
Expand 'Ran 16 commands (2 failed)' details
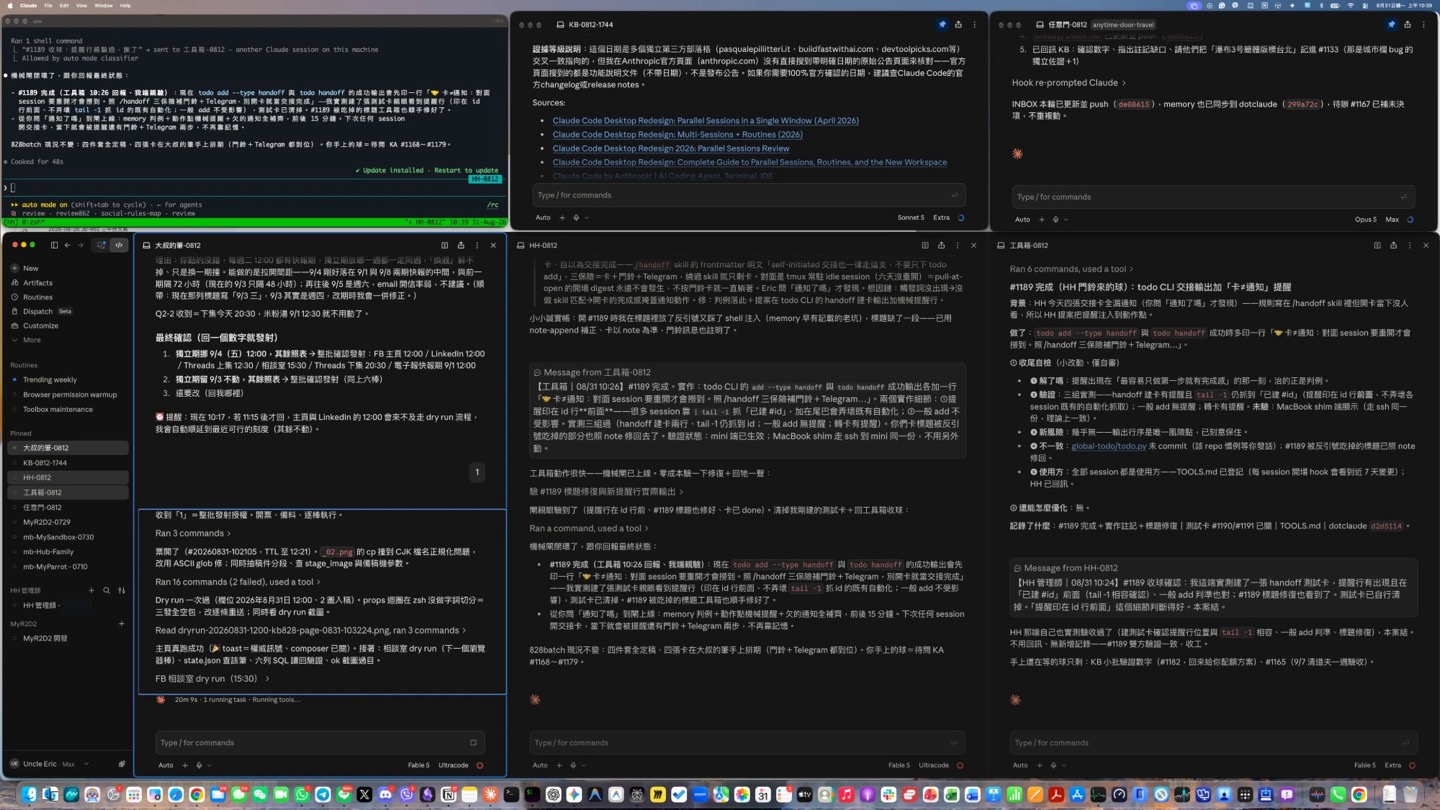tap(238, 582)
